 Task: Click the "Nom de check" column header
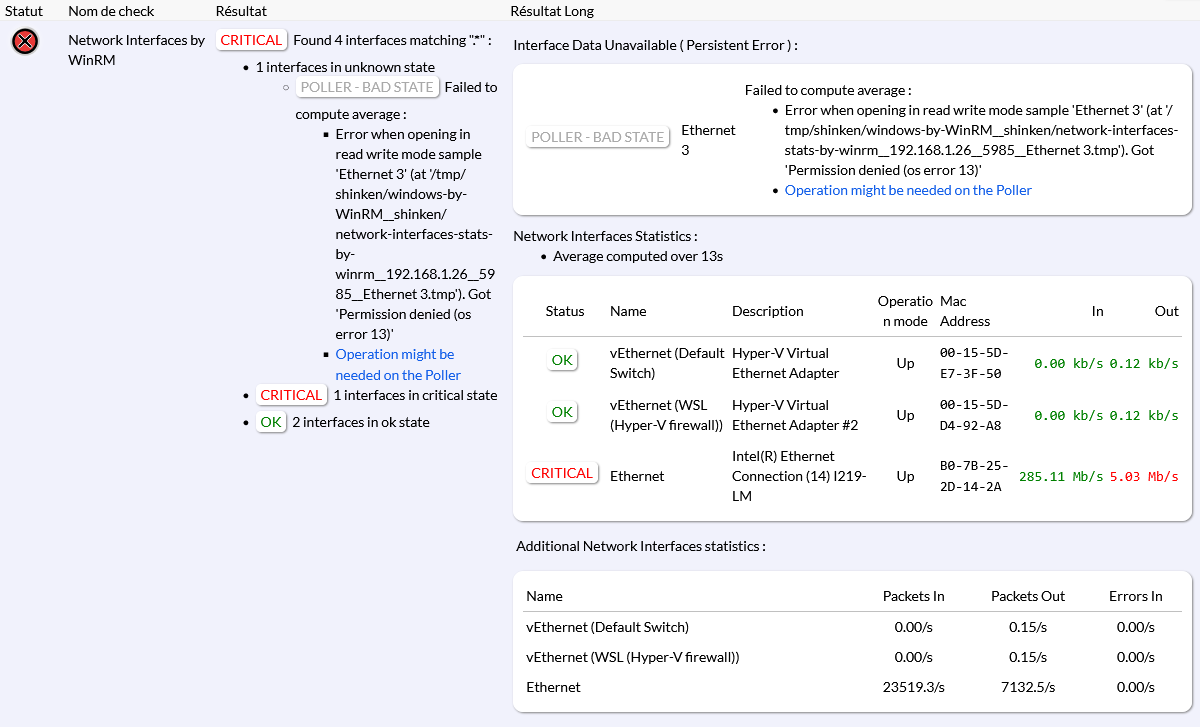(x=111, y=11)
